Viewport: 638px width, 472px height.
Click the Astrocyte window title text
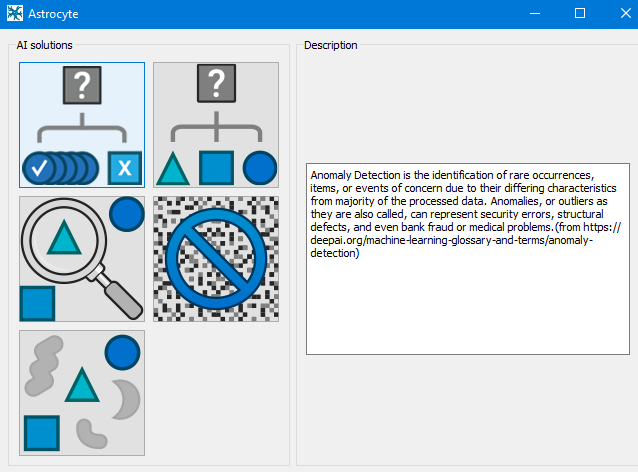(x=53, y=14)
